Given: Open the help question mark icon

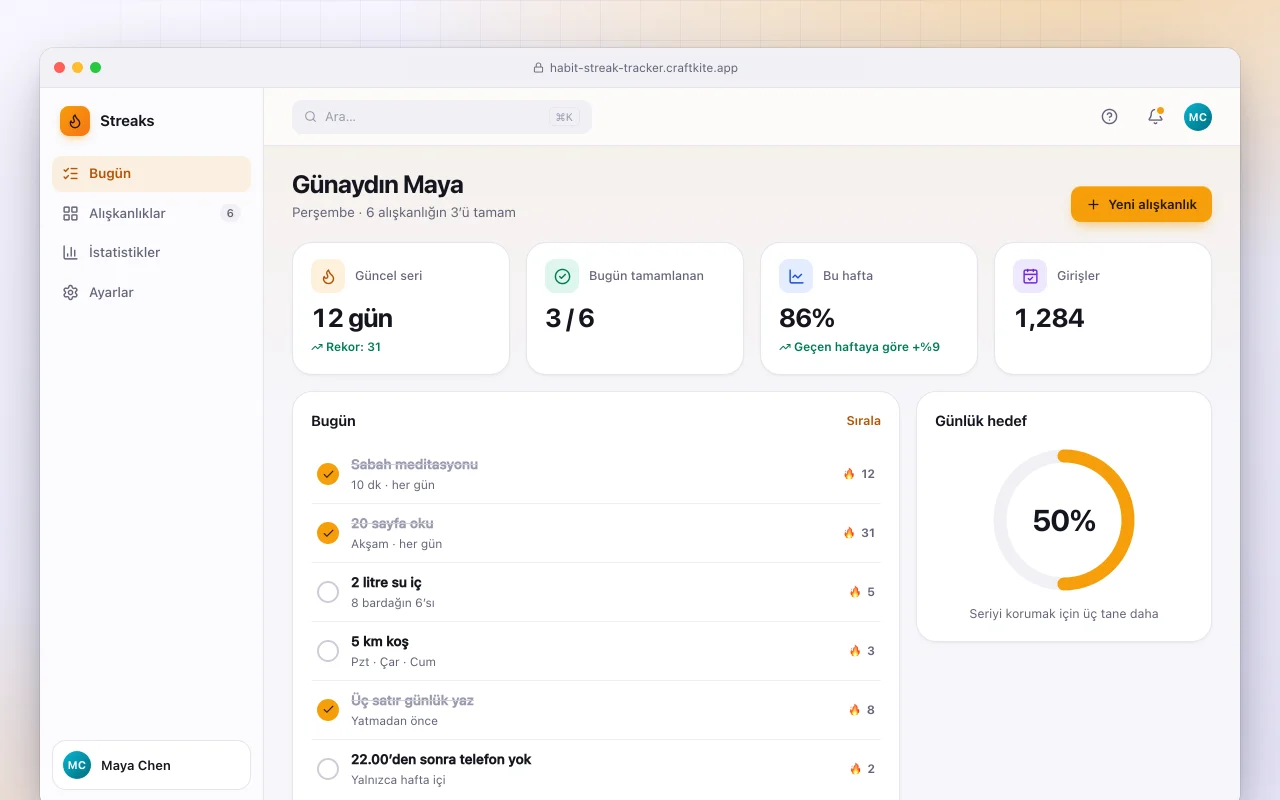Looking at the screenshot, I should point(1109,116).
